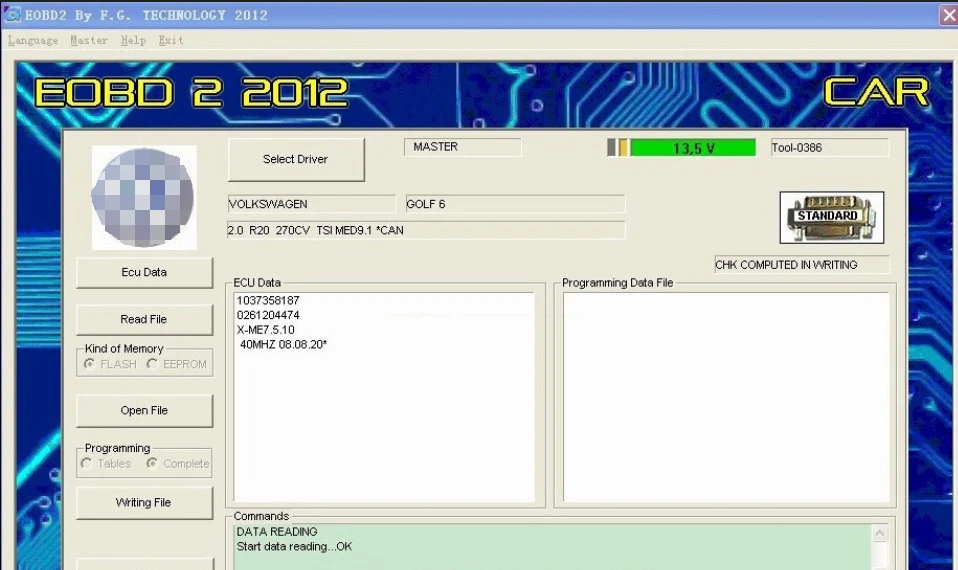Click the 2.0 R20 270CV engine field
This screenshot has height=570, width=958.
tap(426, 230)
